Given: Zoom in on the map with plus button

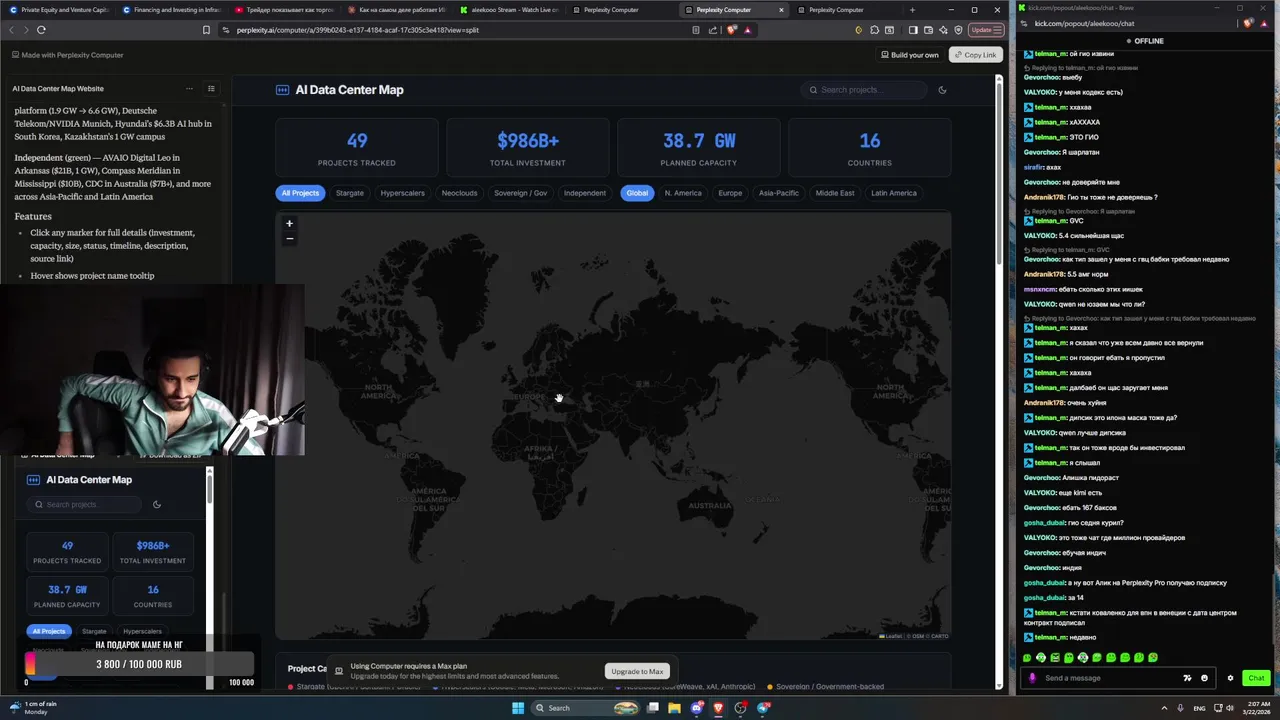Looking at the screenshot, I should tap(289, 224).
